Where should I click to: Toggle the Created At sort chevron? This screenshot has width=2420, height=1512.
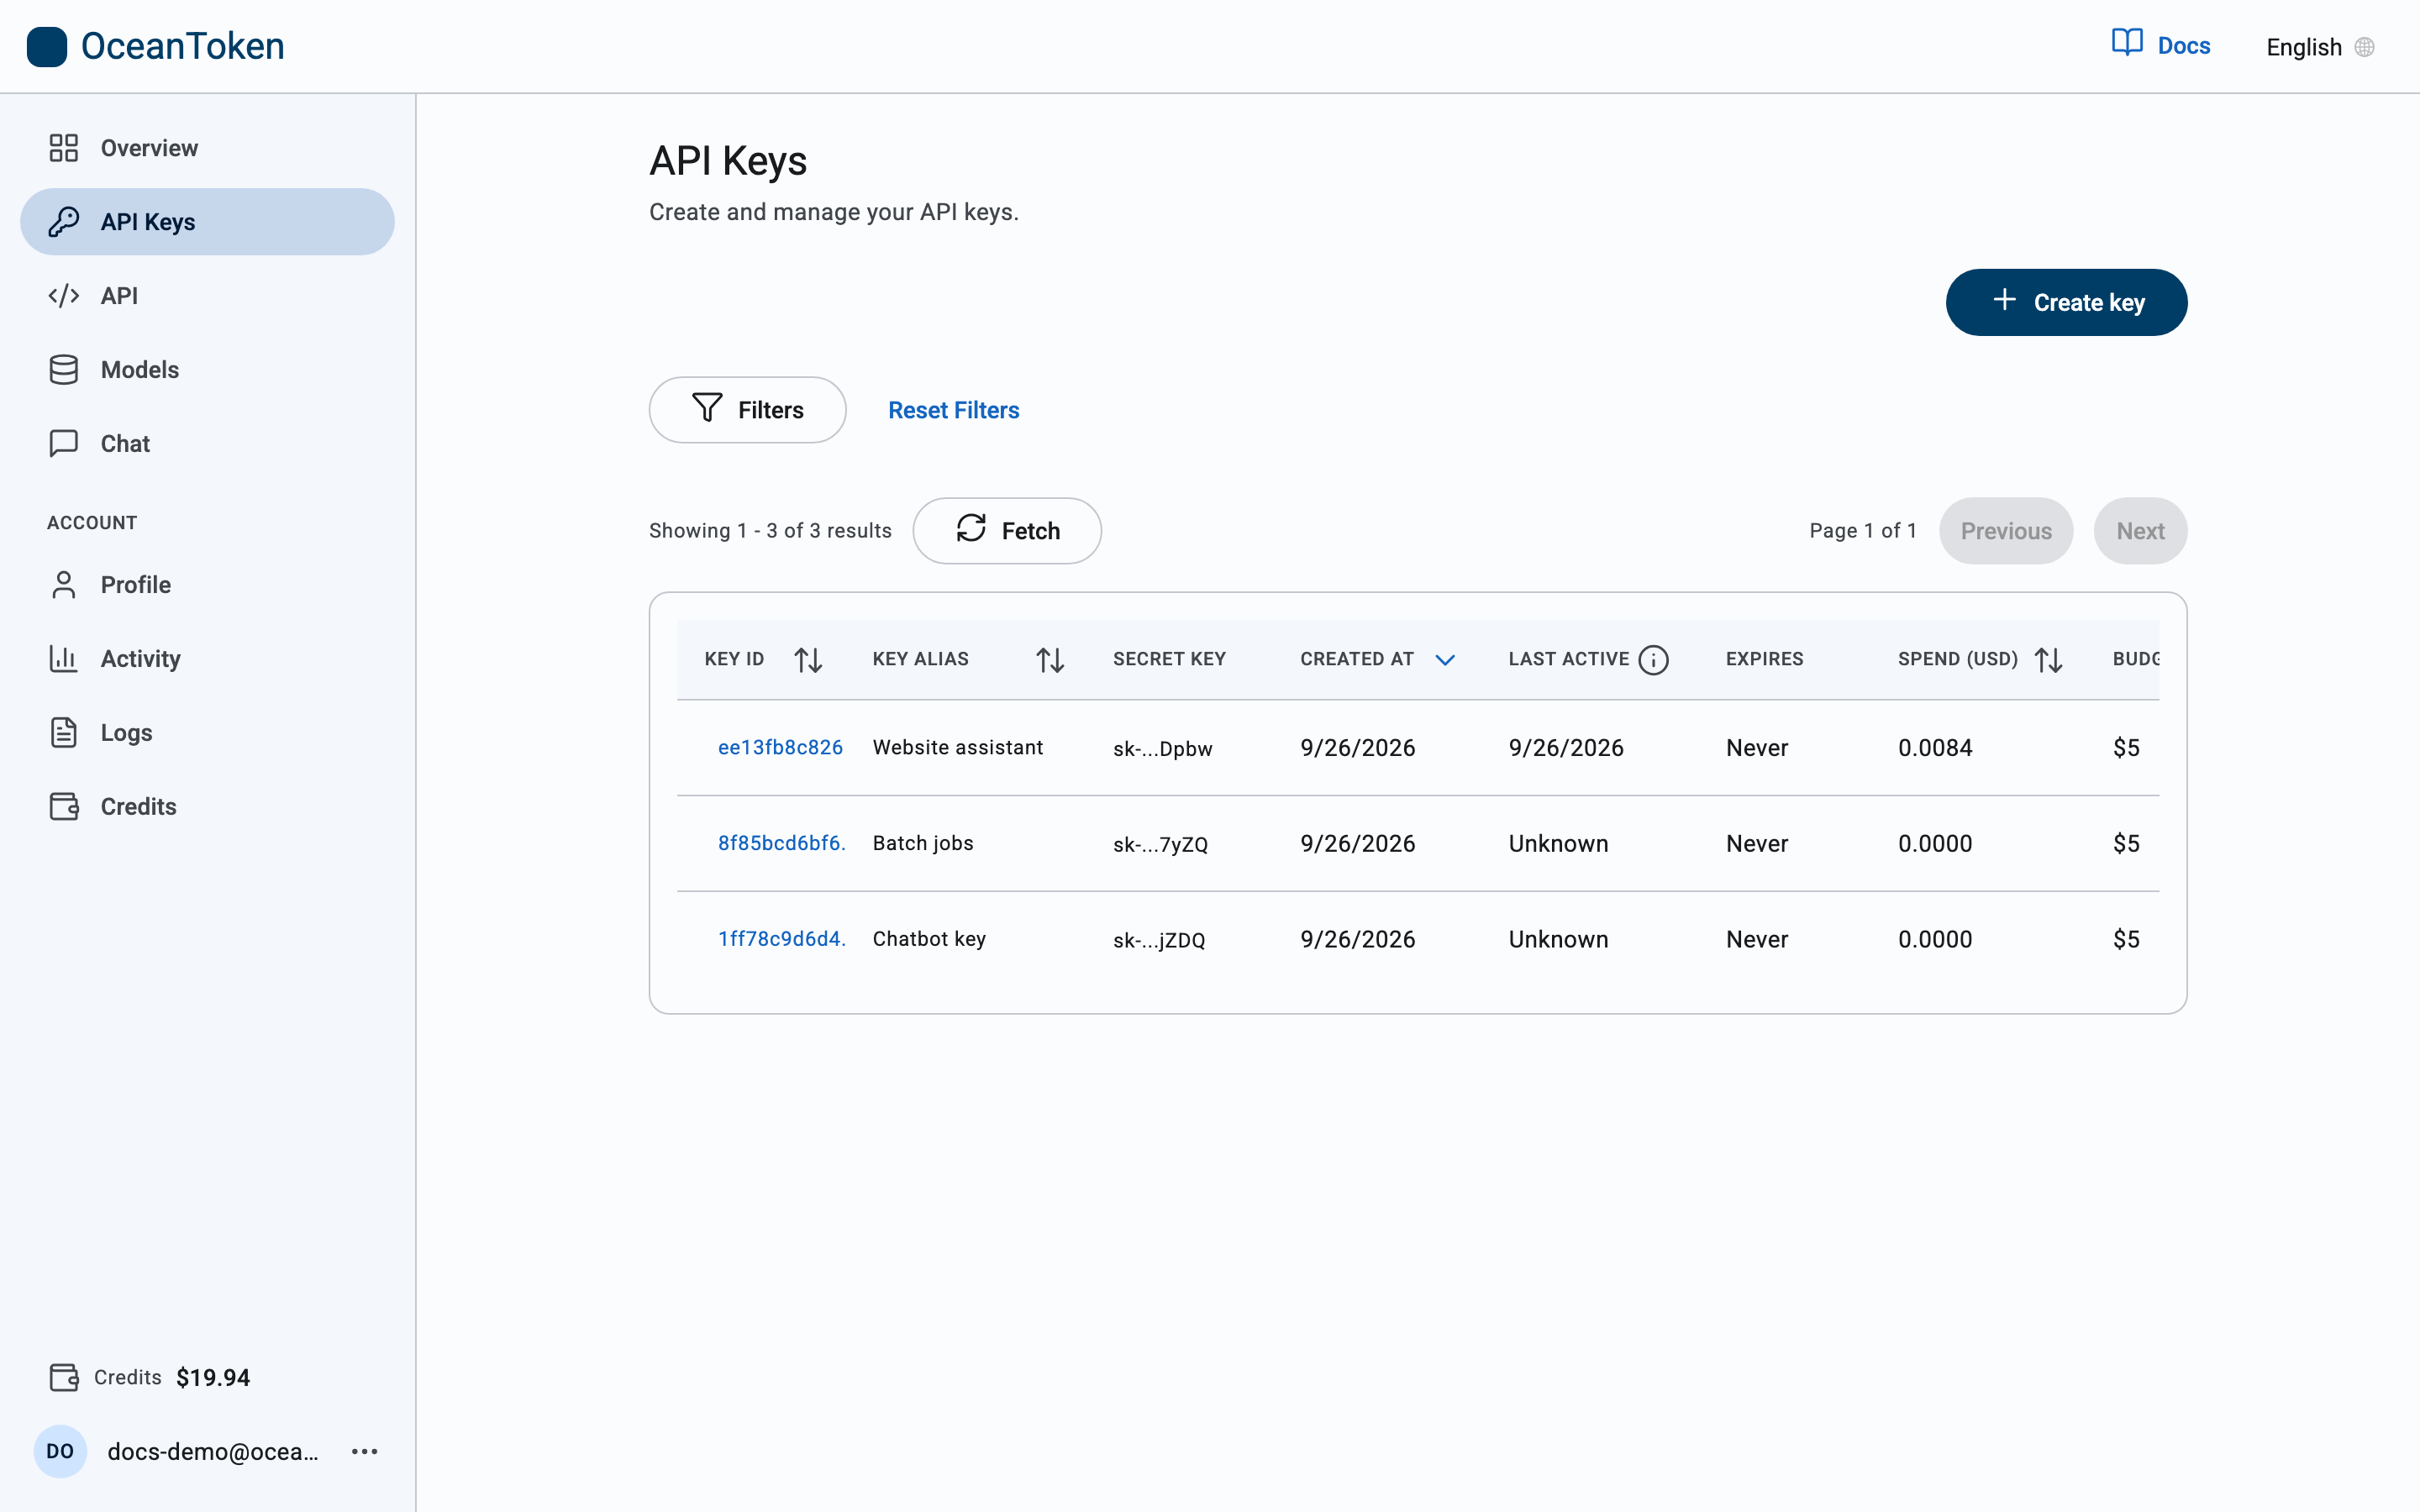pos(1445,659)
